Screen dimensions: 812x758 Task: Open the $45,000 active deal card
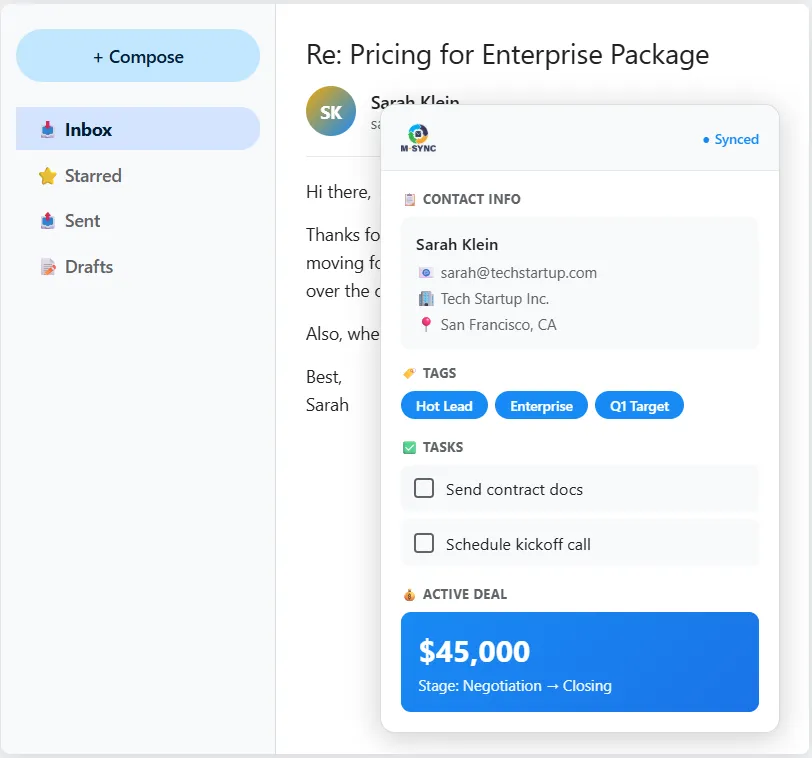click(580, 662)
